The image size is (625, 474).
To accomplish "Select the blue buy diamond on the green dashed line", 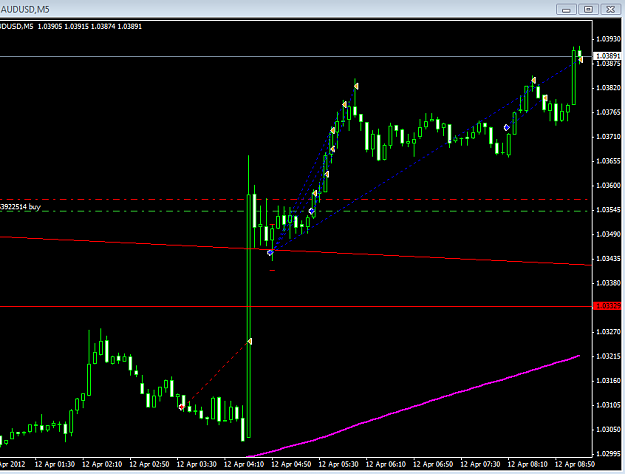I will [x=311, y=211].
